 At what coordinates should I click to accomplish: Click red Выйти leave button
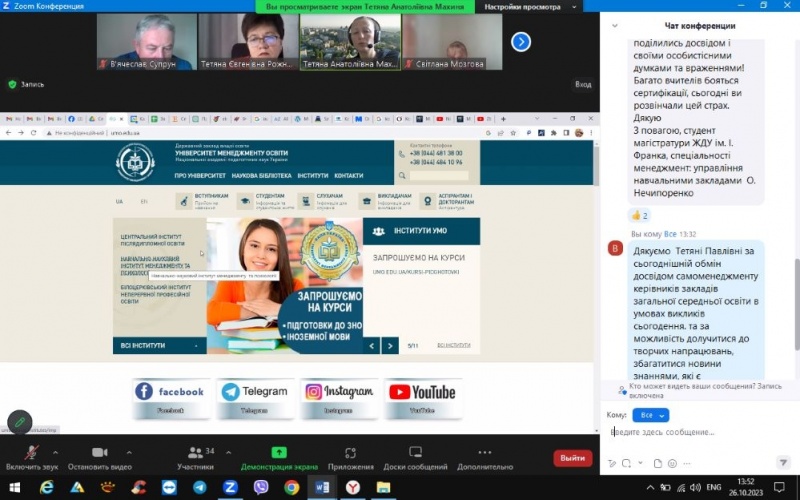[573, 458]
